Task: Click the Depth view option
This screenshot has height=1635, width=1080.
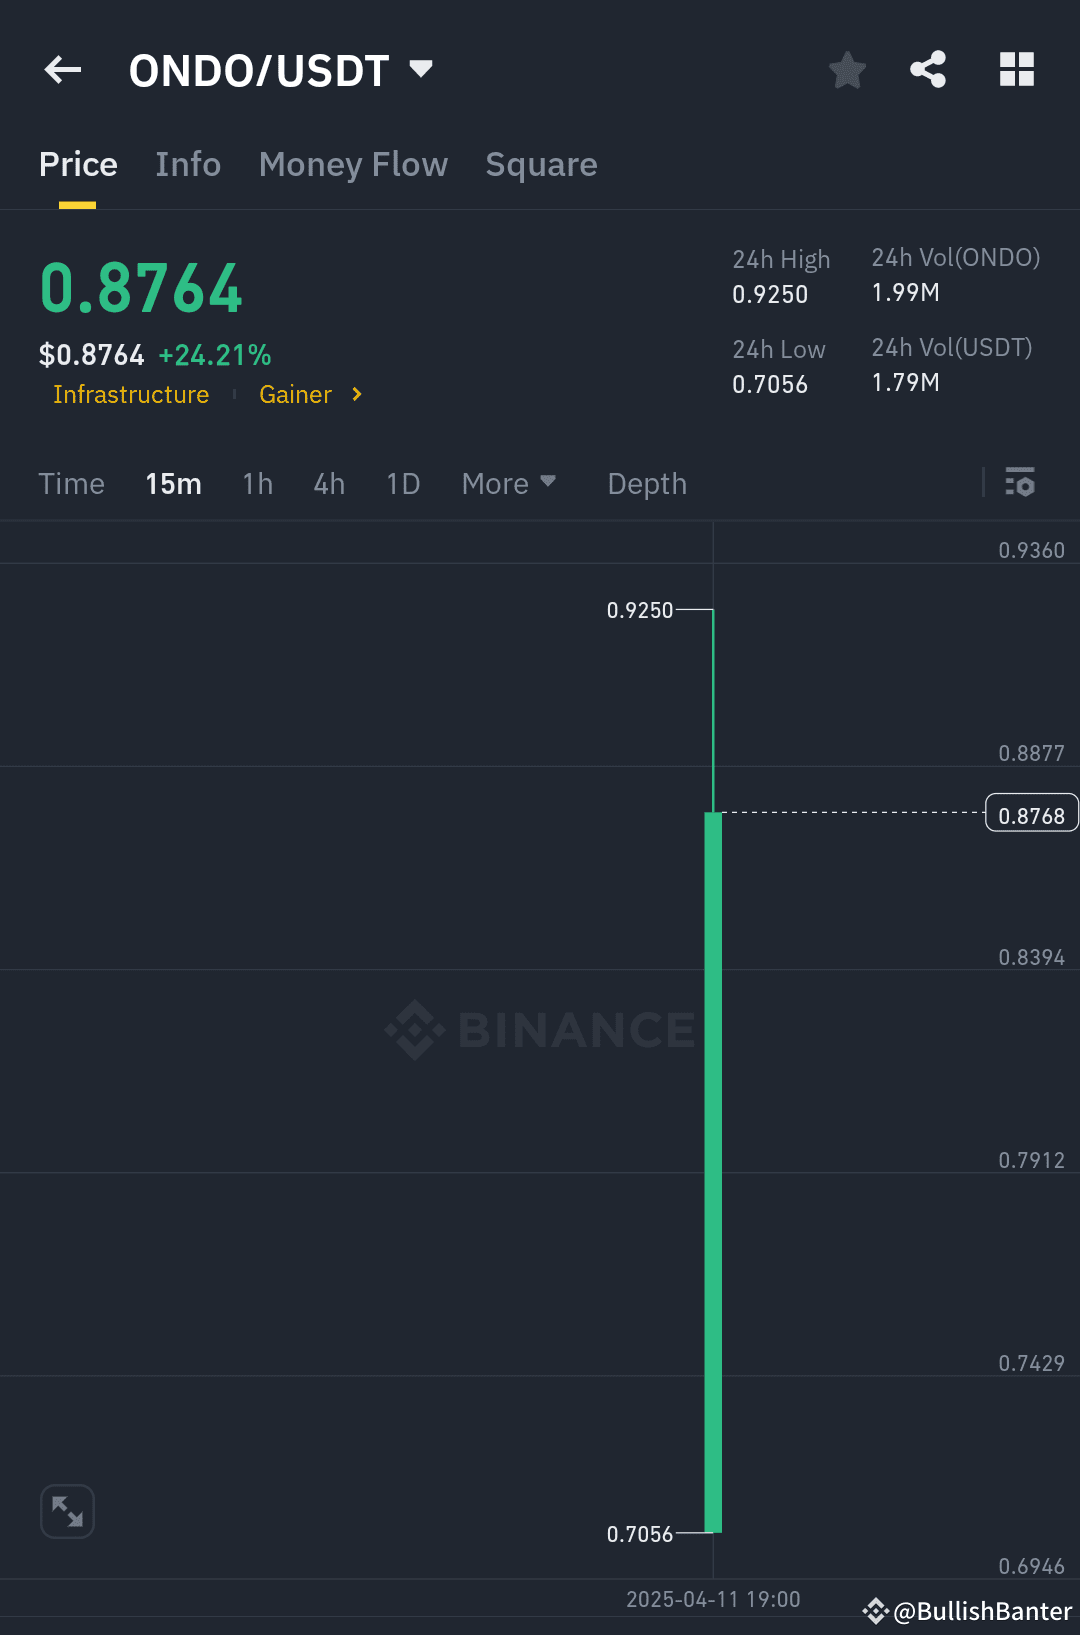Action: click(646, 483)
